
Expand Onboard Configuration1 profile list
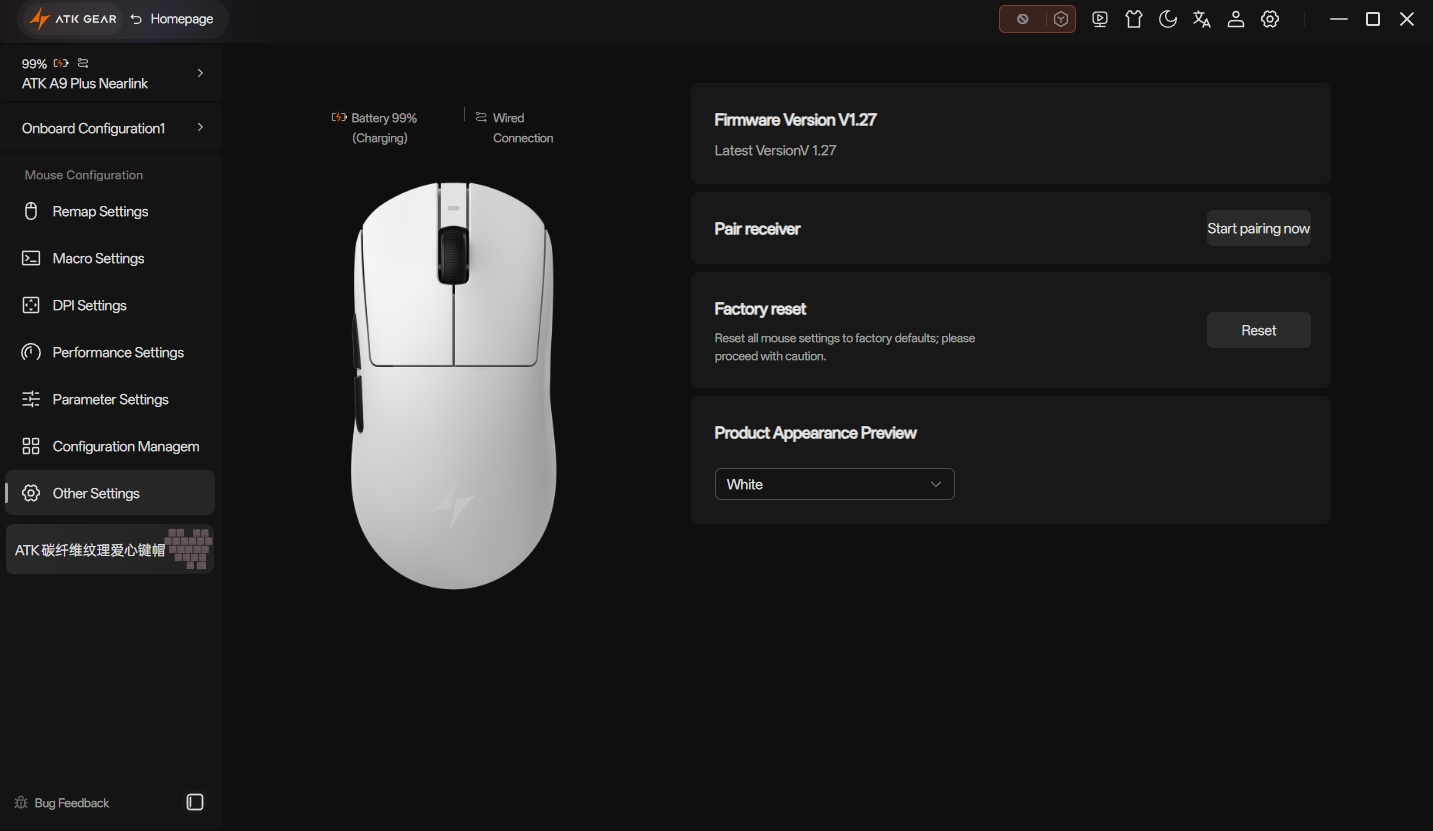click(x=111, y=128)
